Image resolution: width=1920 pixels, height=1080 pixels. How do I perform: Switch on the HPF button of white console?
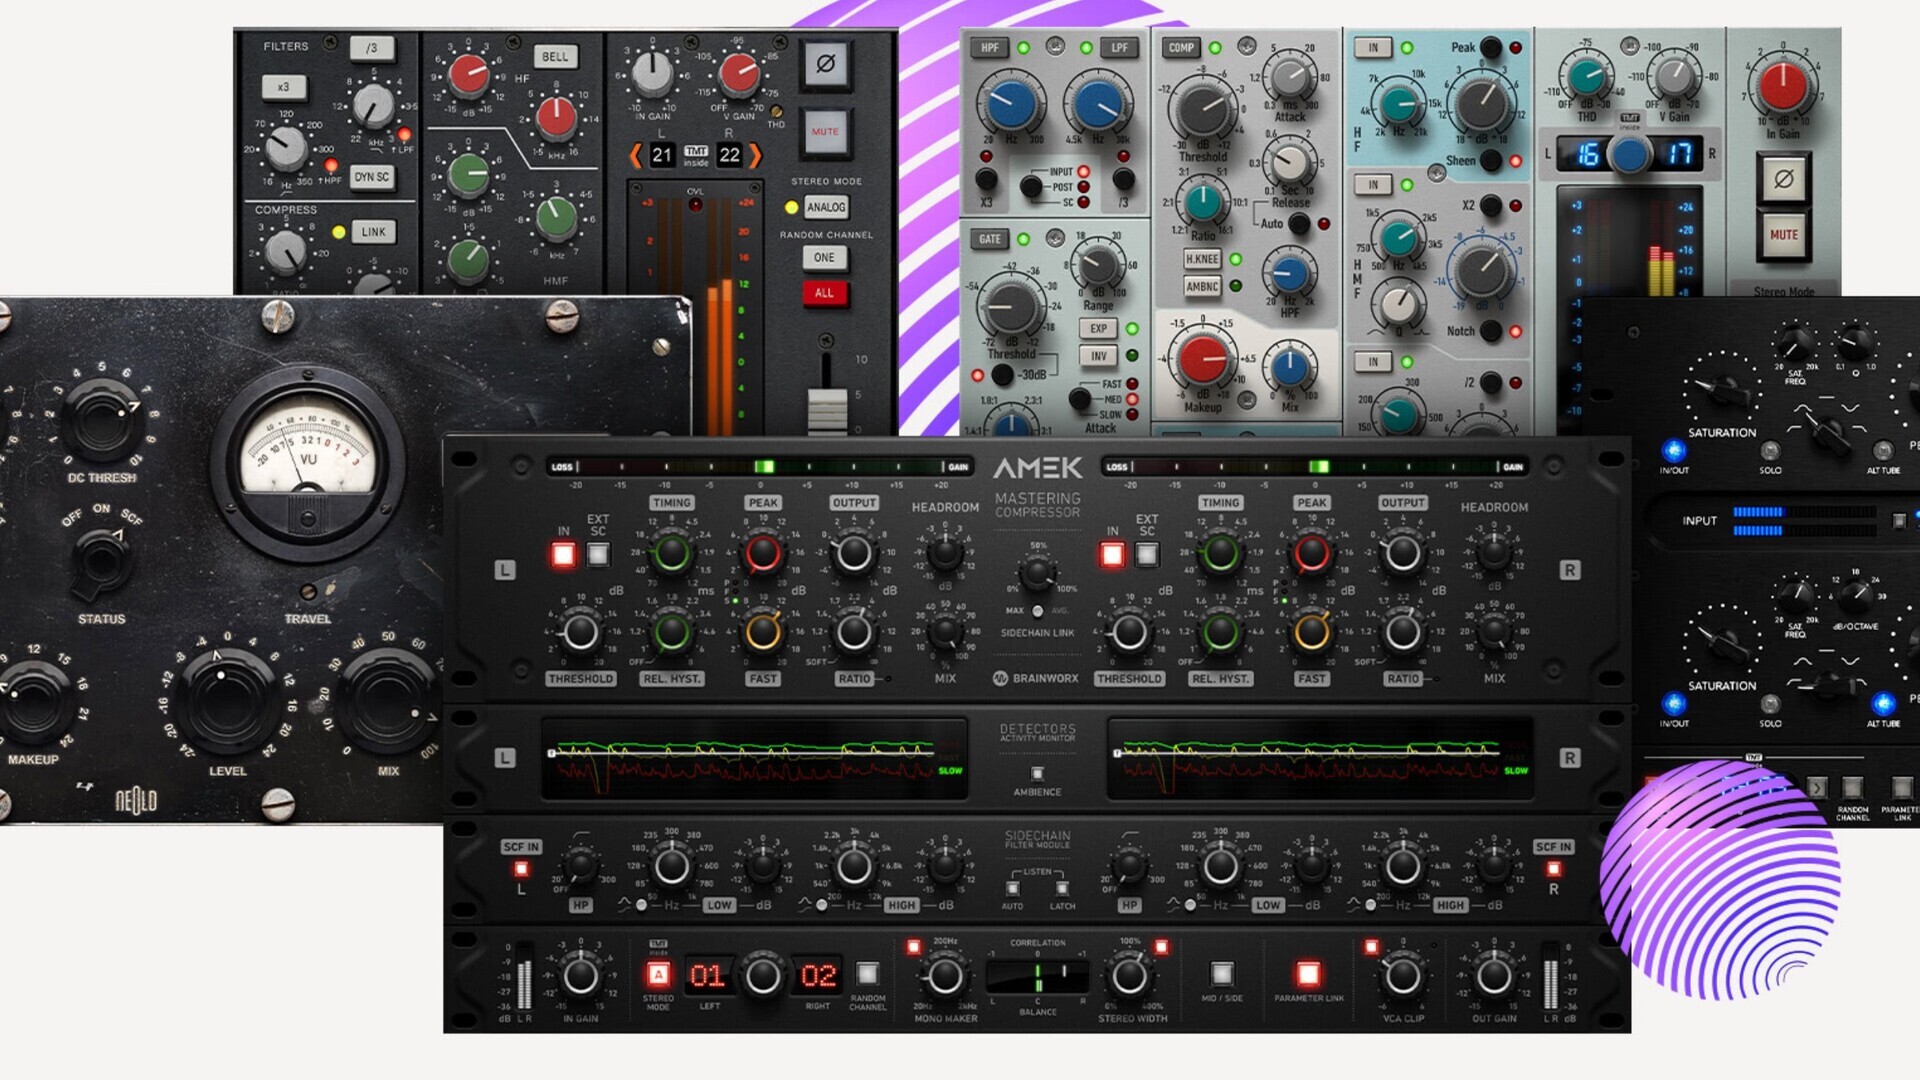[x=990, y=48]
